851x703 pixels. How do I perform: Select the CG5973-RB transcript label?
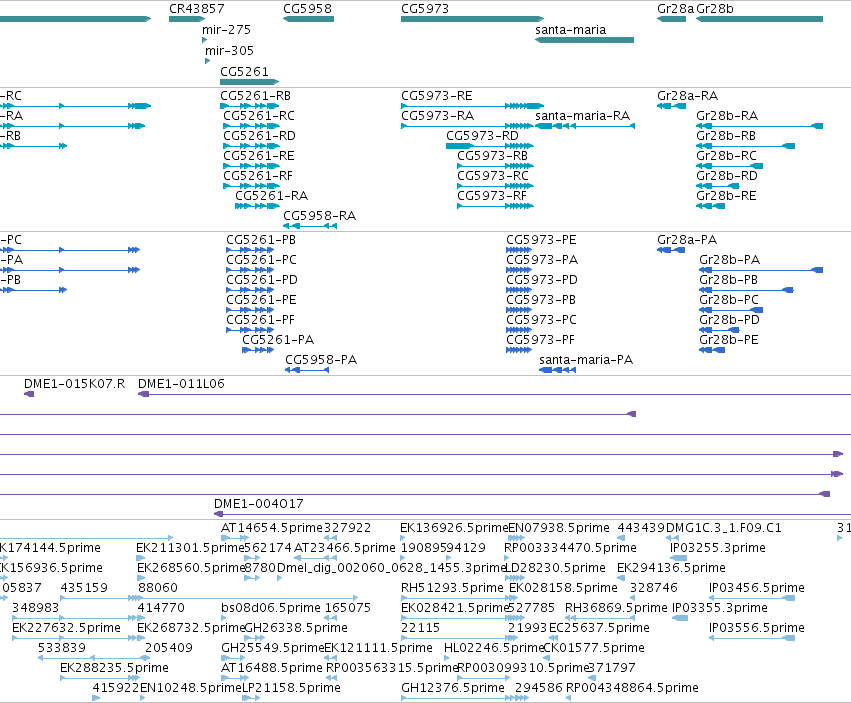pyautogui.click(x=493, y=156)
